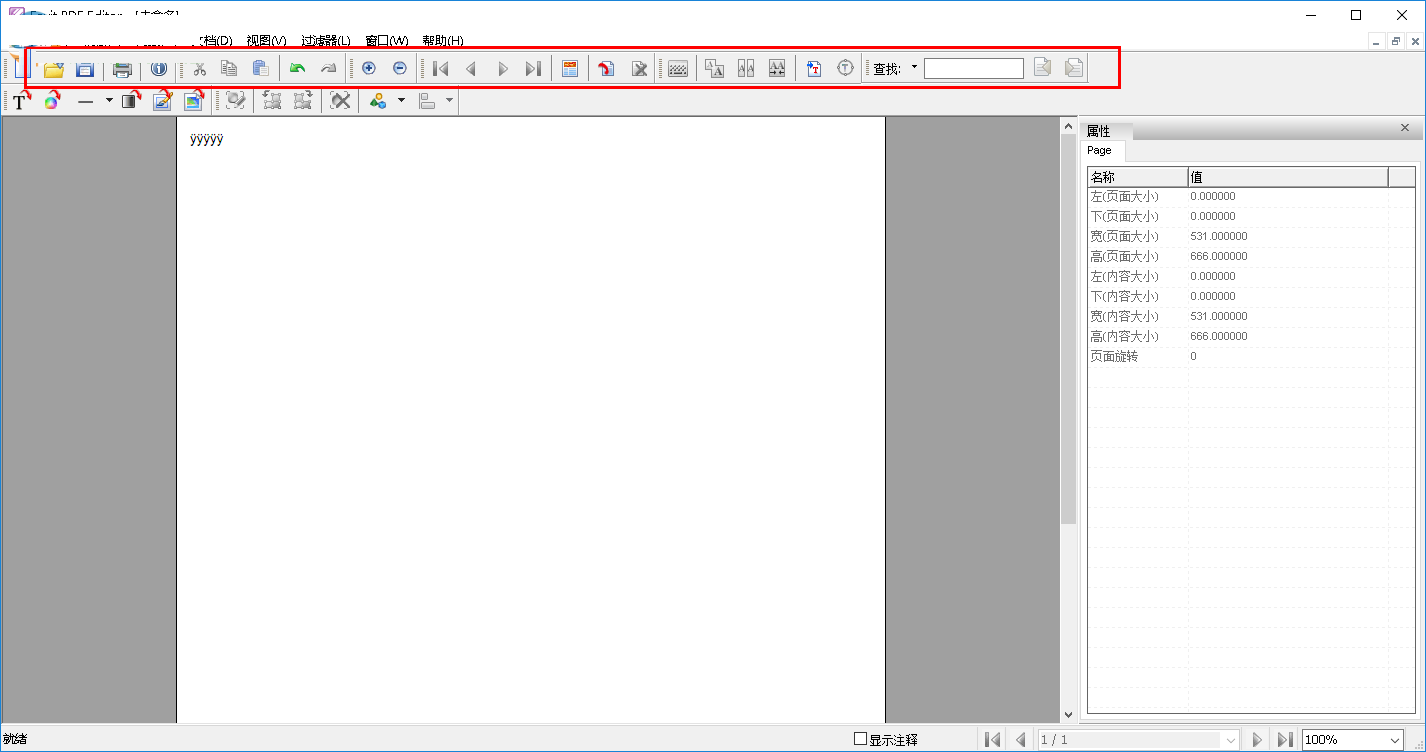Click the Save document icon

pyautogui.click(x=84, y=68)
